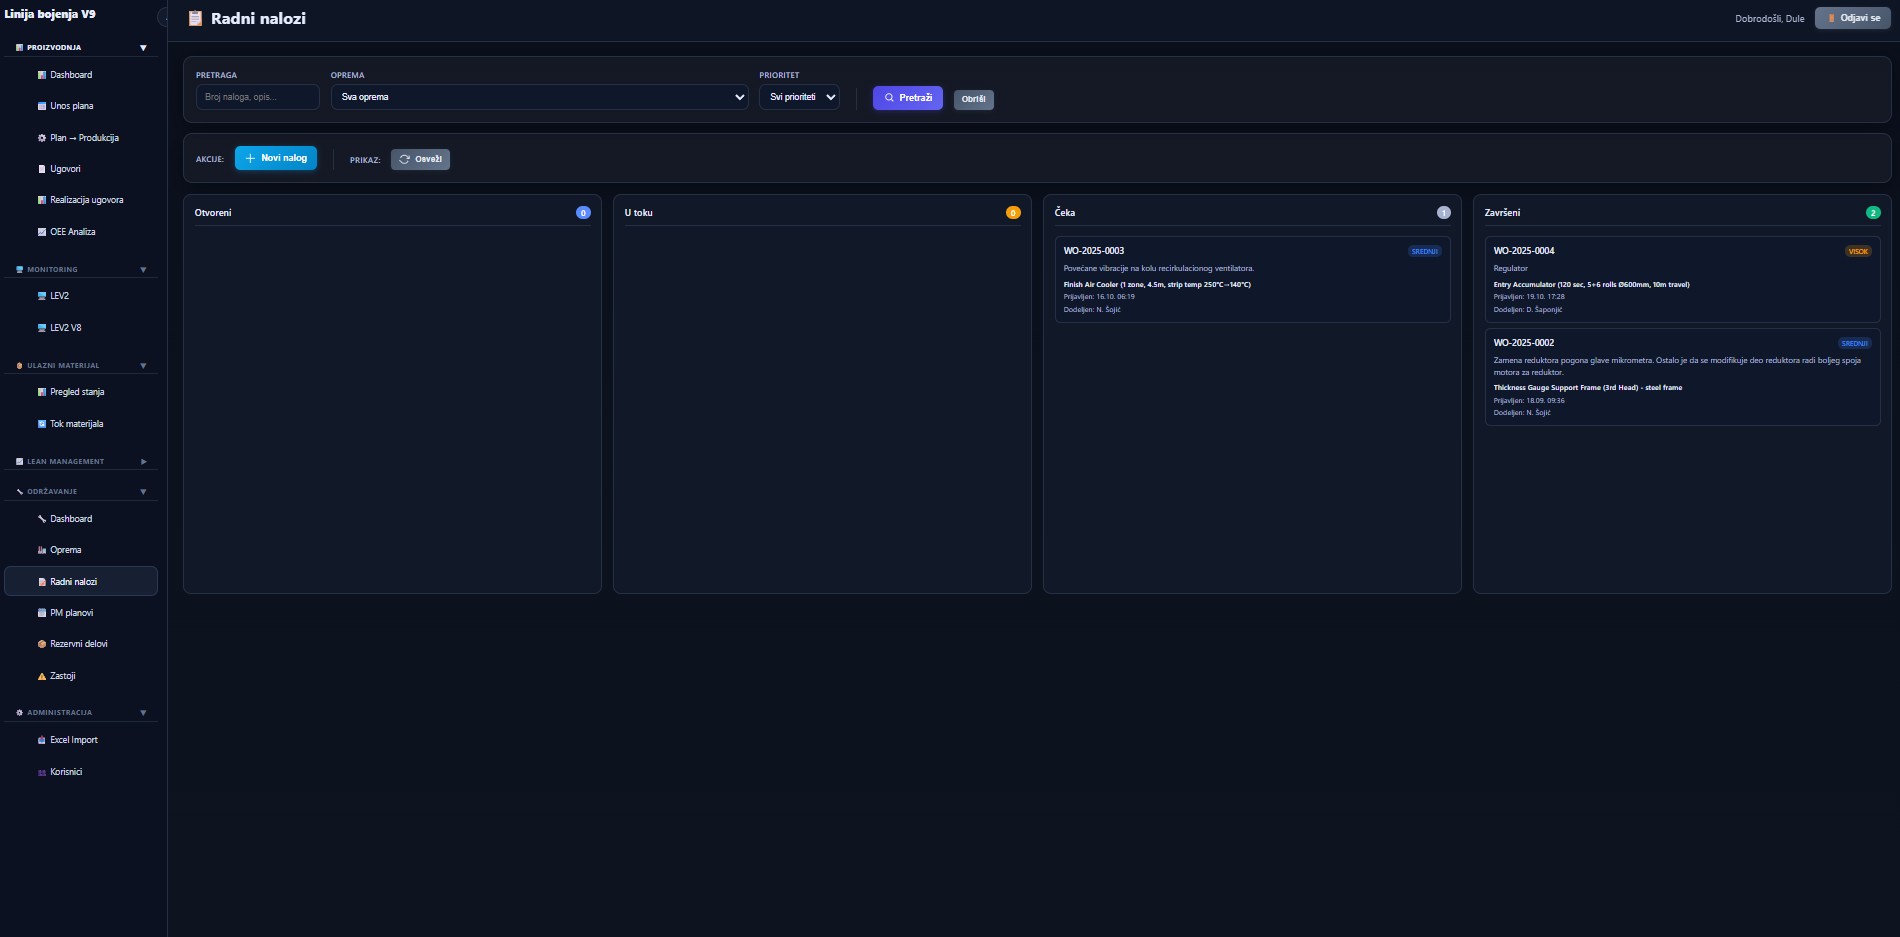Click the LEV2 V8 monitor icon
1900x937 pixels.
point(42,328)
